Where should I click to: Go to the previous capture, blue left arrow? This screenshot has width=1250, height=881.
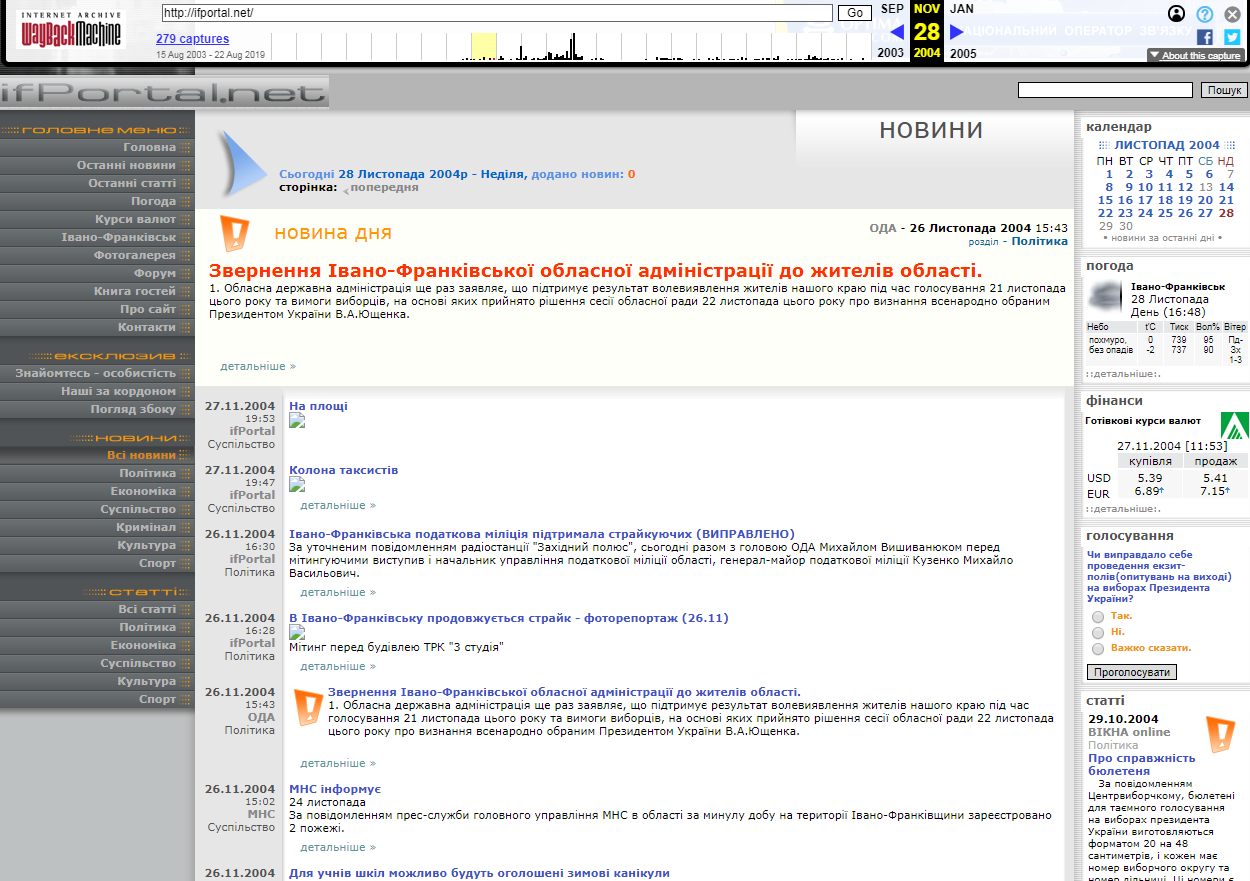[x=897, y=31]
